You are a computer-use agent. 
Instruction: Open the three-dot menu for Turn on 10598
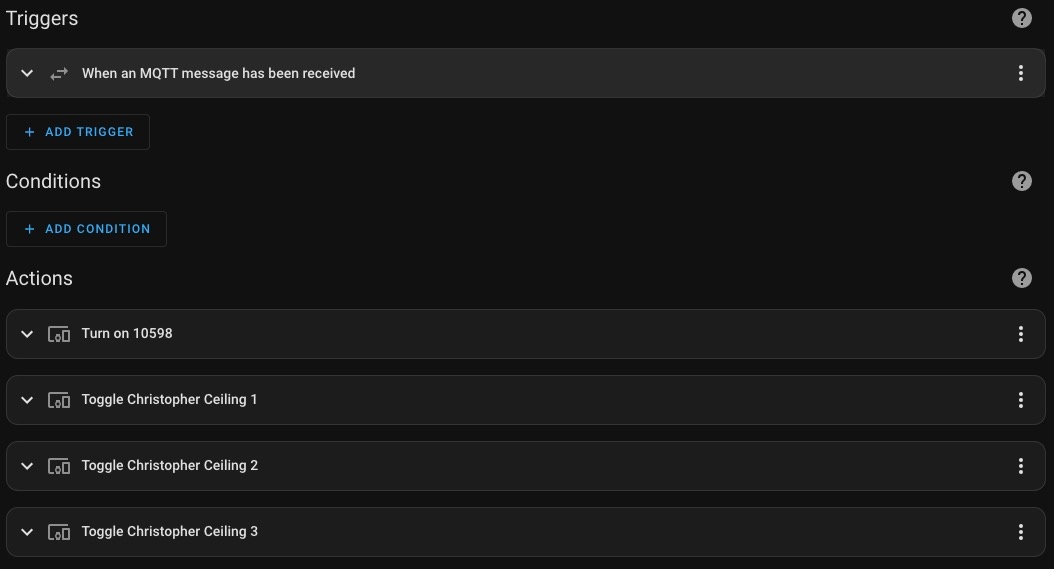[1020, 334]
